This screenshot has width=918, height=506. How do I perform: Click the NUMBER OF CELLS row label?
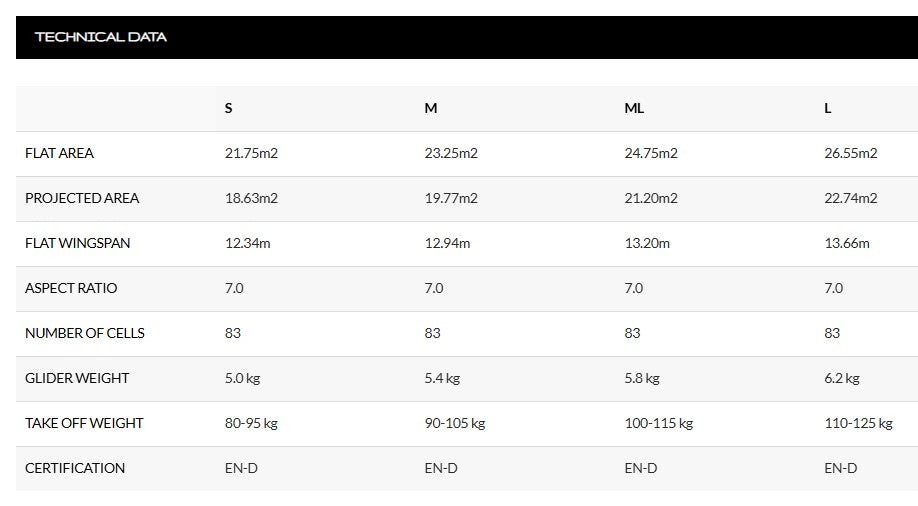point(85,333)
